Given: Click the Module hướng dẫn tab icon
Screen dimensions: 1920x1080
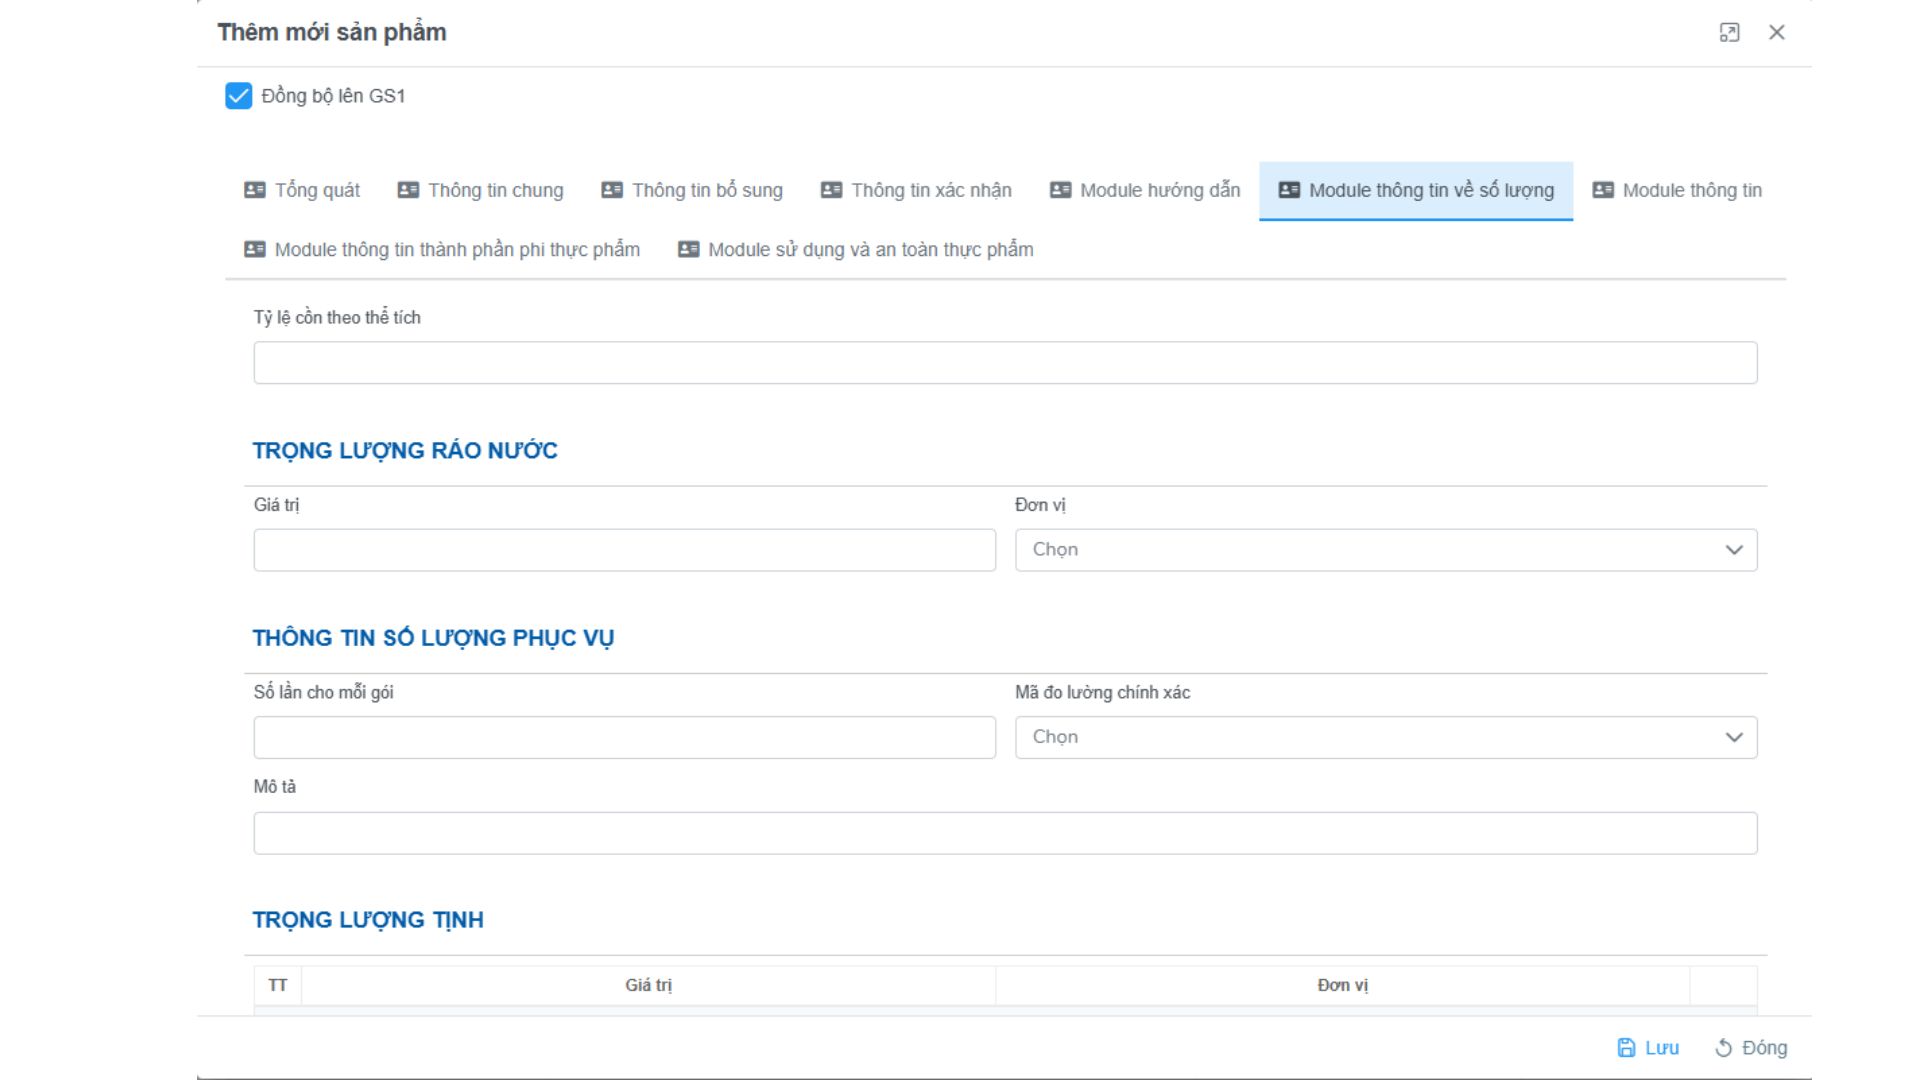Looking at the screenshot, I should pos(1060,190).
